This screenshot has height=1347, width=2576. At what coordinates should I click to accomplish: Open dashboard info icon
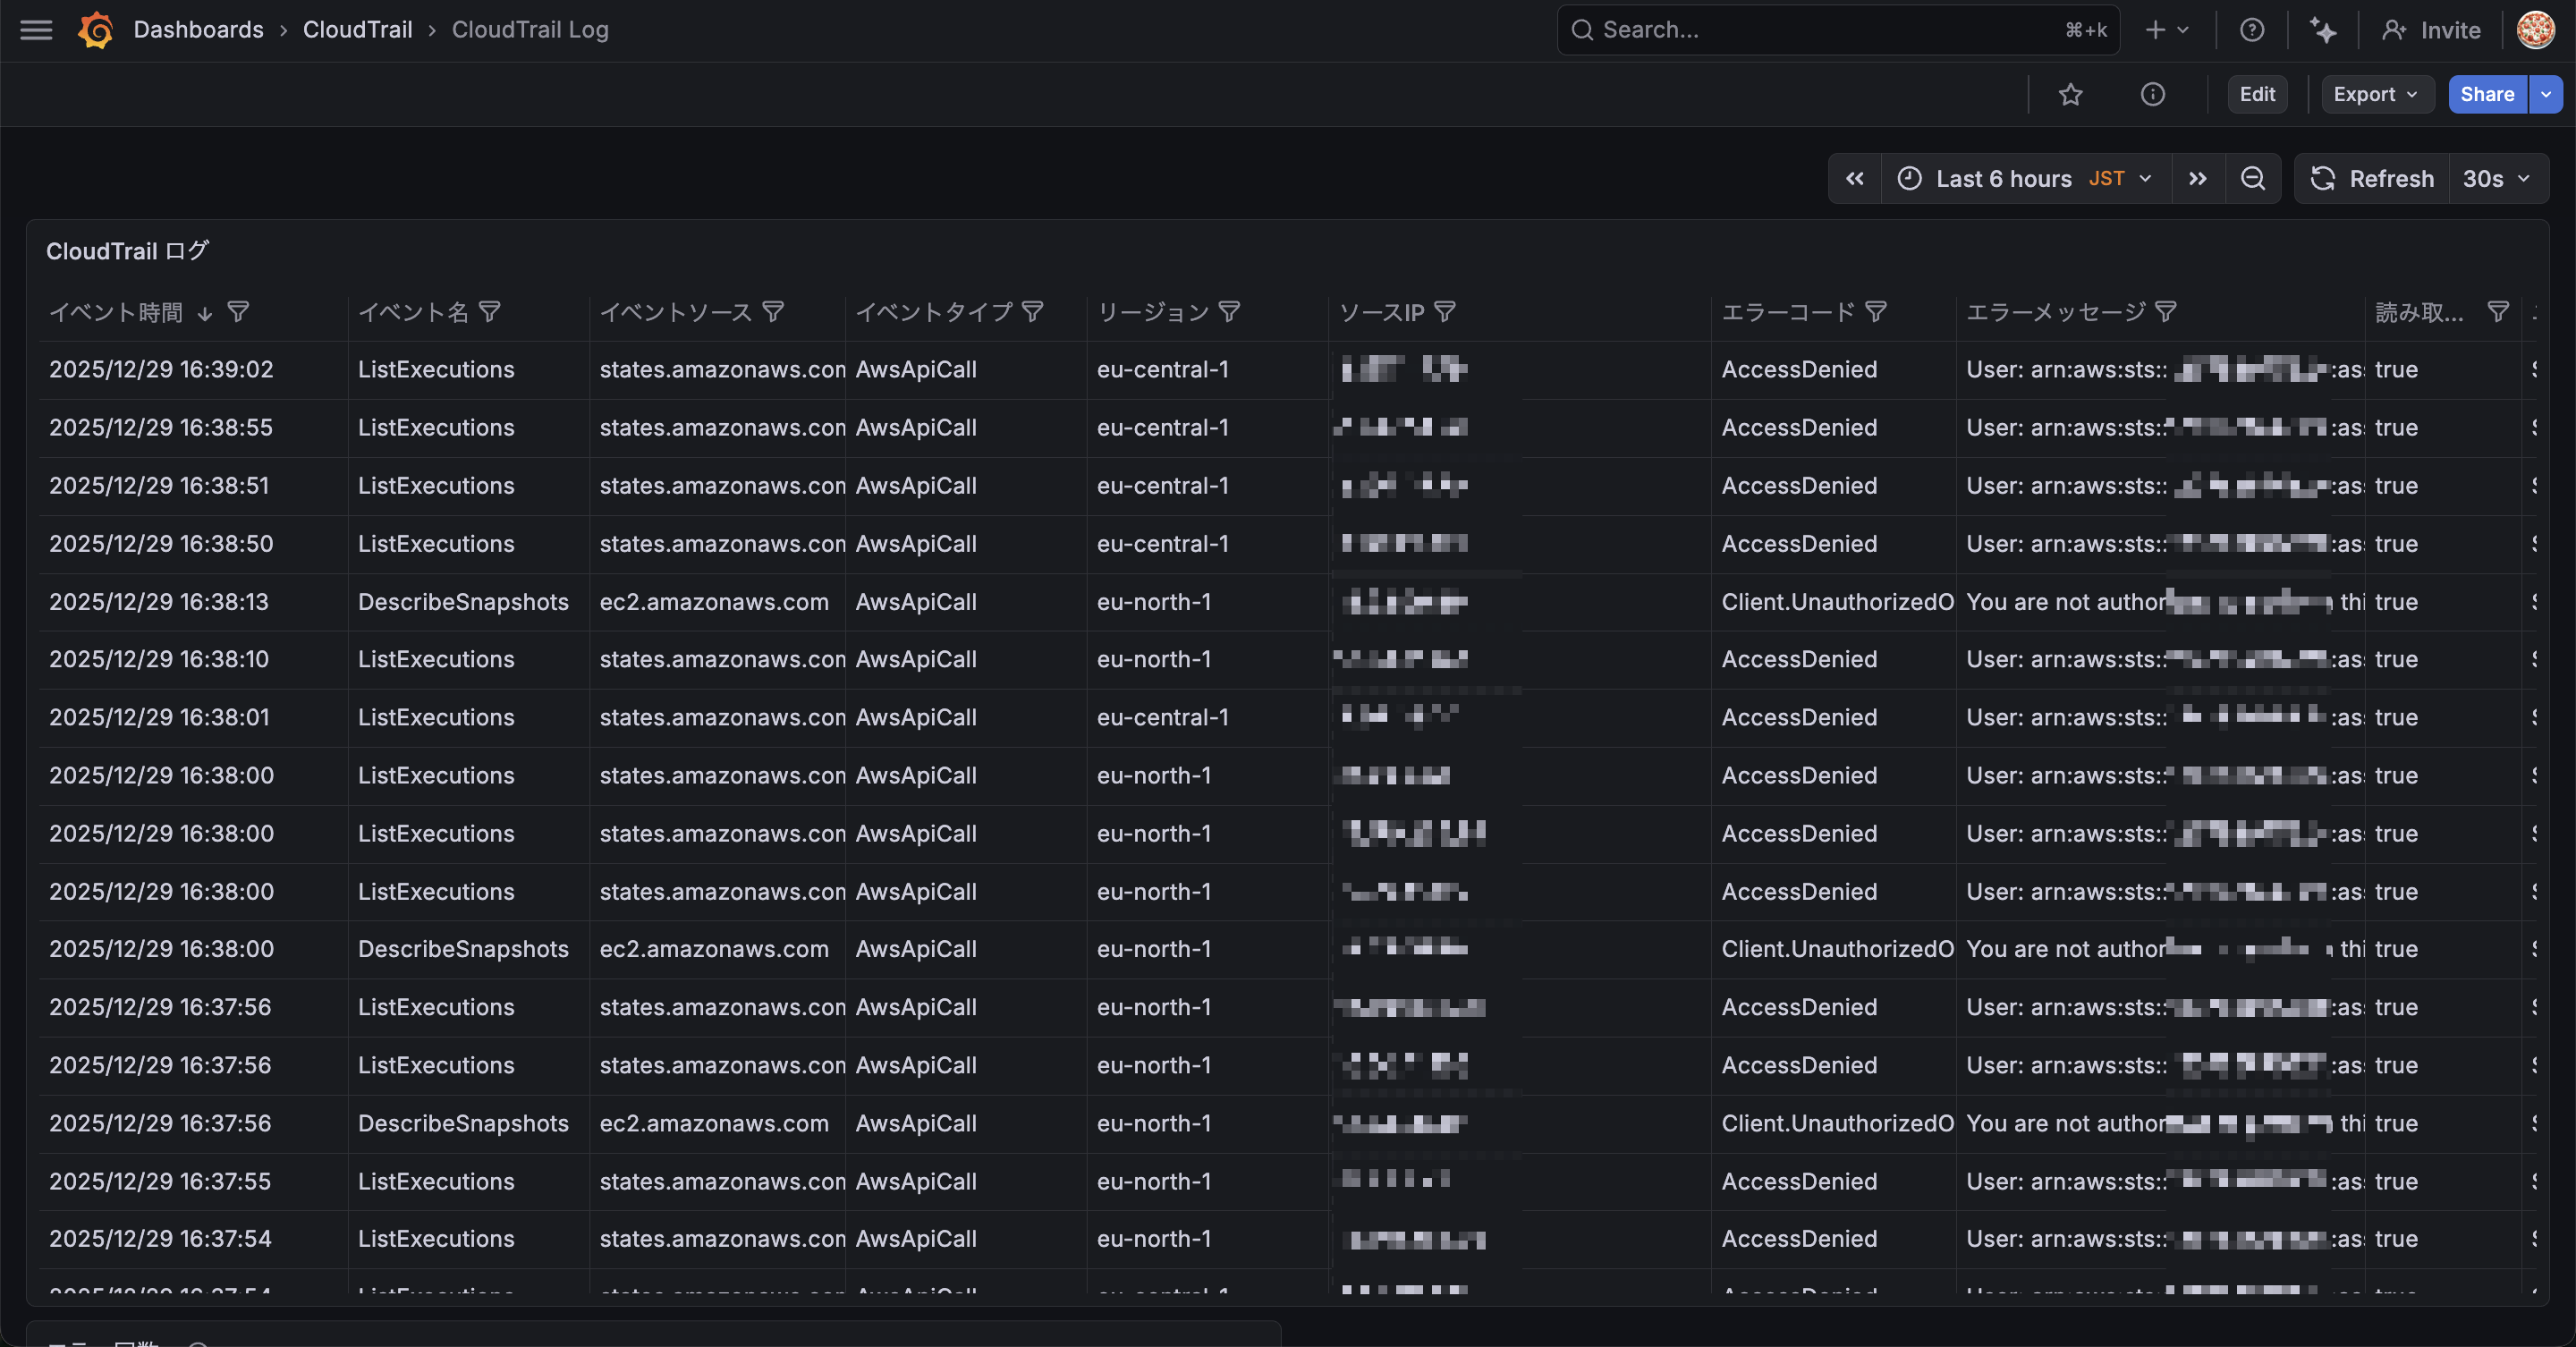[x=2152, y=94]
